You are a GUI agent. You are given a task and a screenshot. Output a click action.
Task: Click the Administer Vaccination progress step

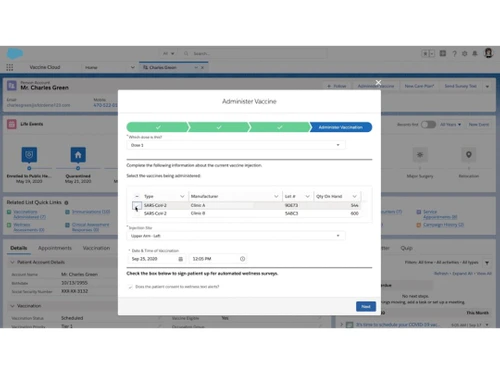[341, 127]
